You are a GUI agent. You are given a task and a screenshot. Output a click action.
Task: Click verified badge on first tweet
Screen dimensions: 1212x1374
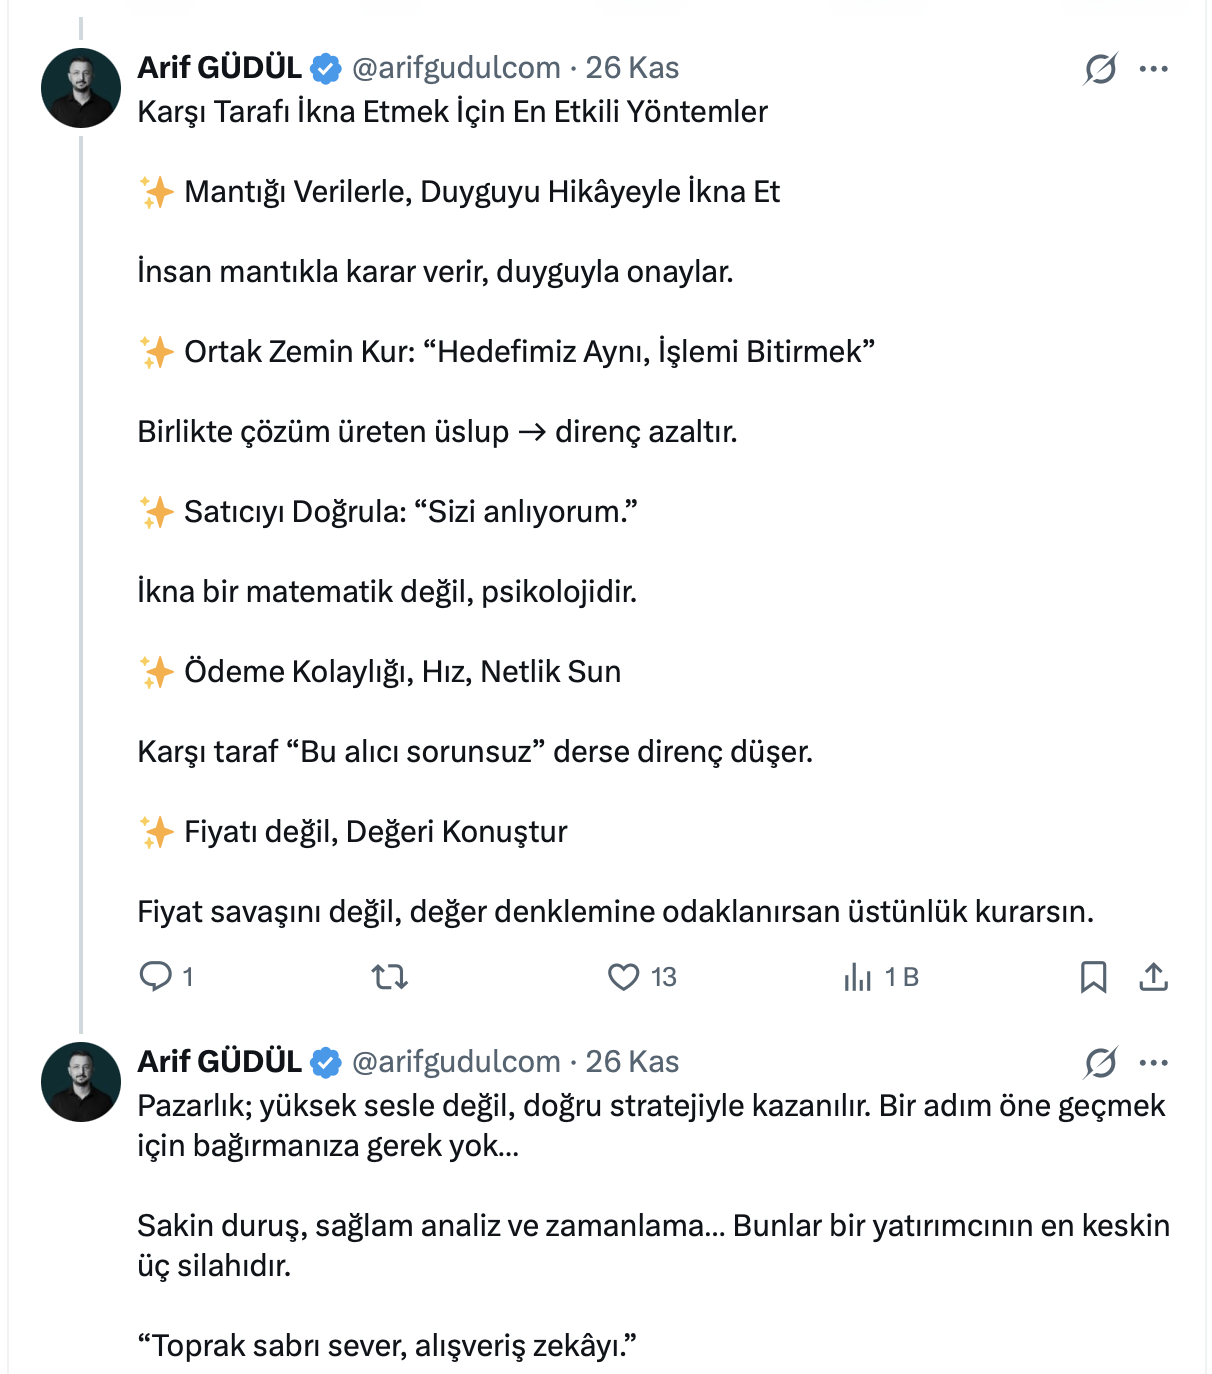click(326, 69)
